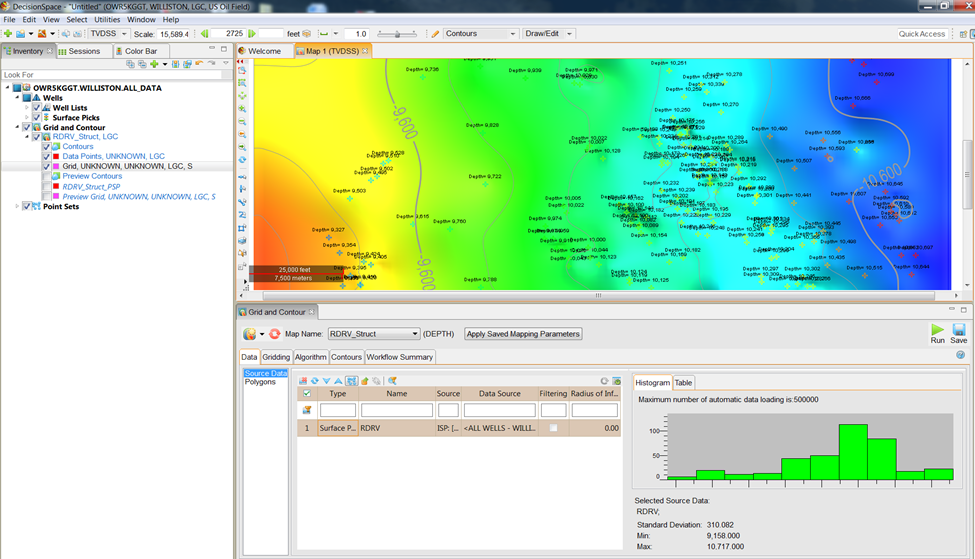
Task: Click the filter icon in Source Data toolbar
Action: point(392,381)
